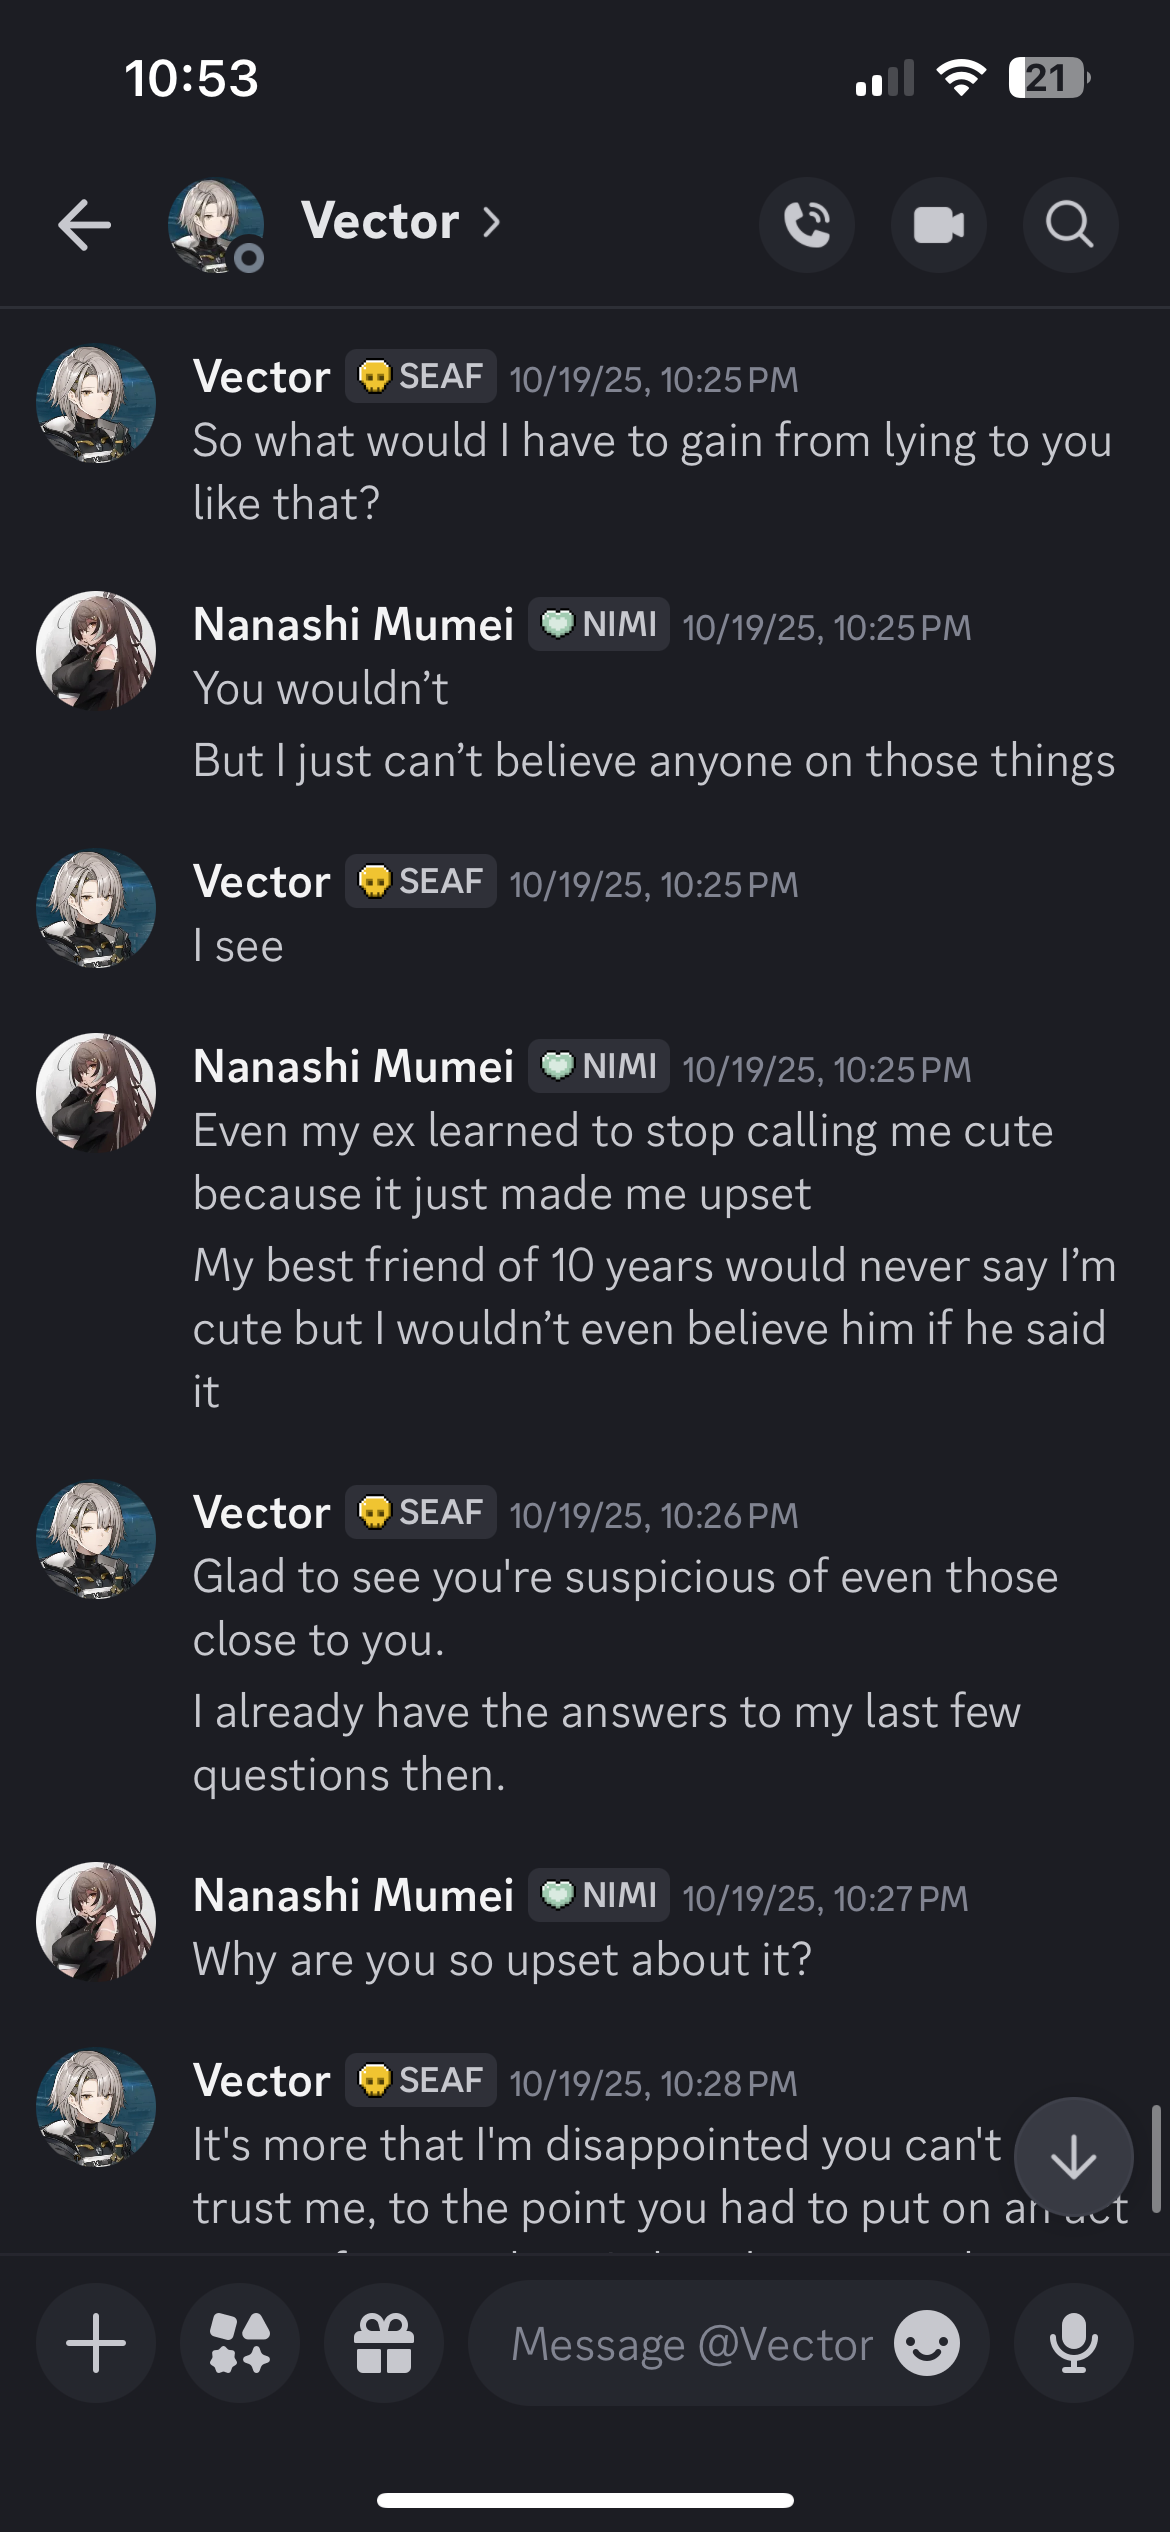Open the gift icon

pyautogui.click(x=384, y=2343)
